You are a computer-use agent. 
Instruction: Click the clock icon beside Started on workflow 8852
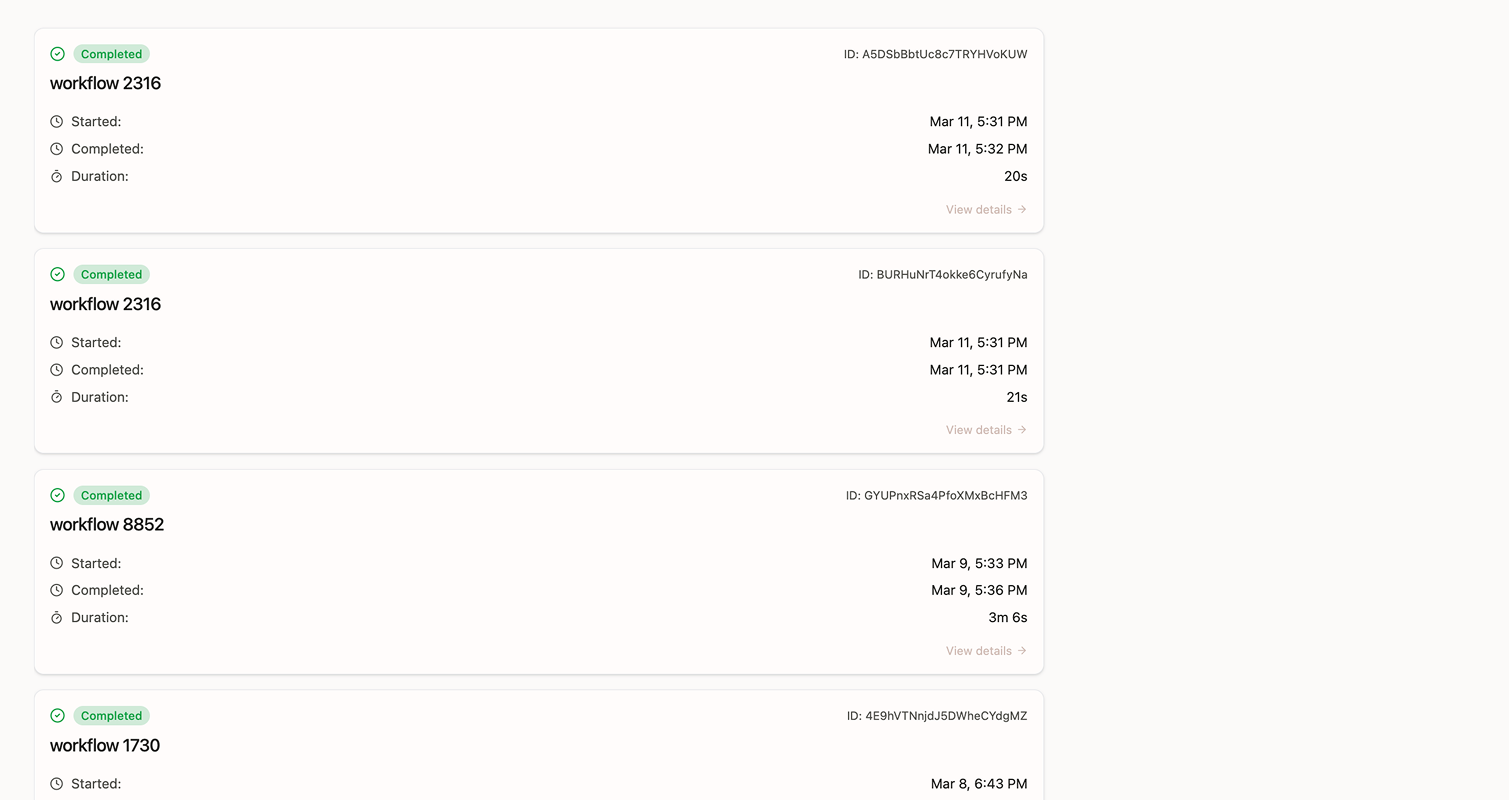coord(57,563)
